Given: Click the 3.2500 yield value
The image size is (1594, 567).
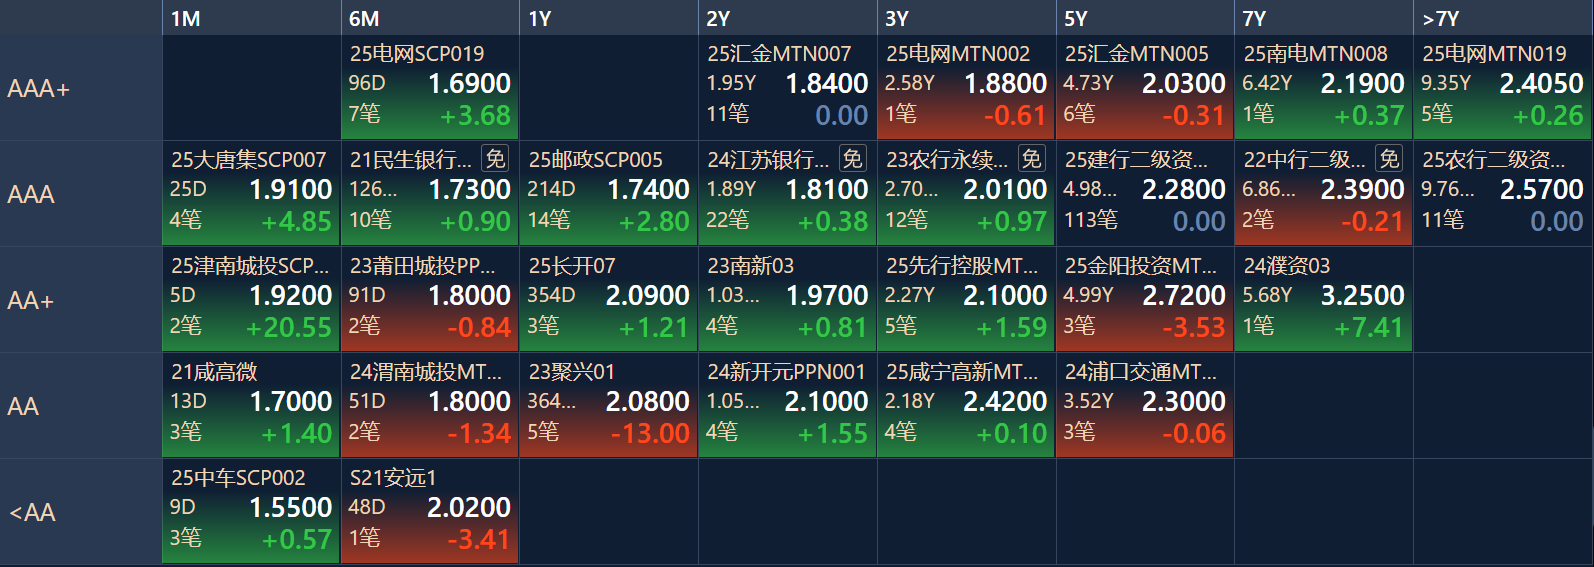Looking at the screenshot, I should (1362, 296).
